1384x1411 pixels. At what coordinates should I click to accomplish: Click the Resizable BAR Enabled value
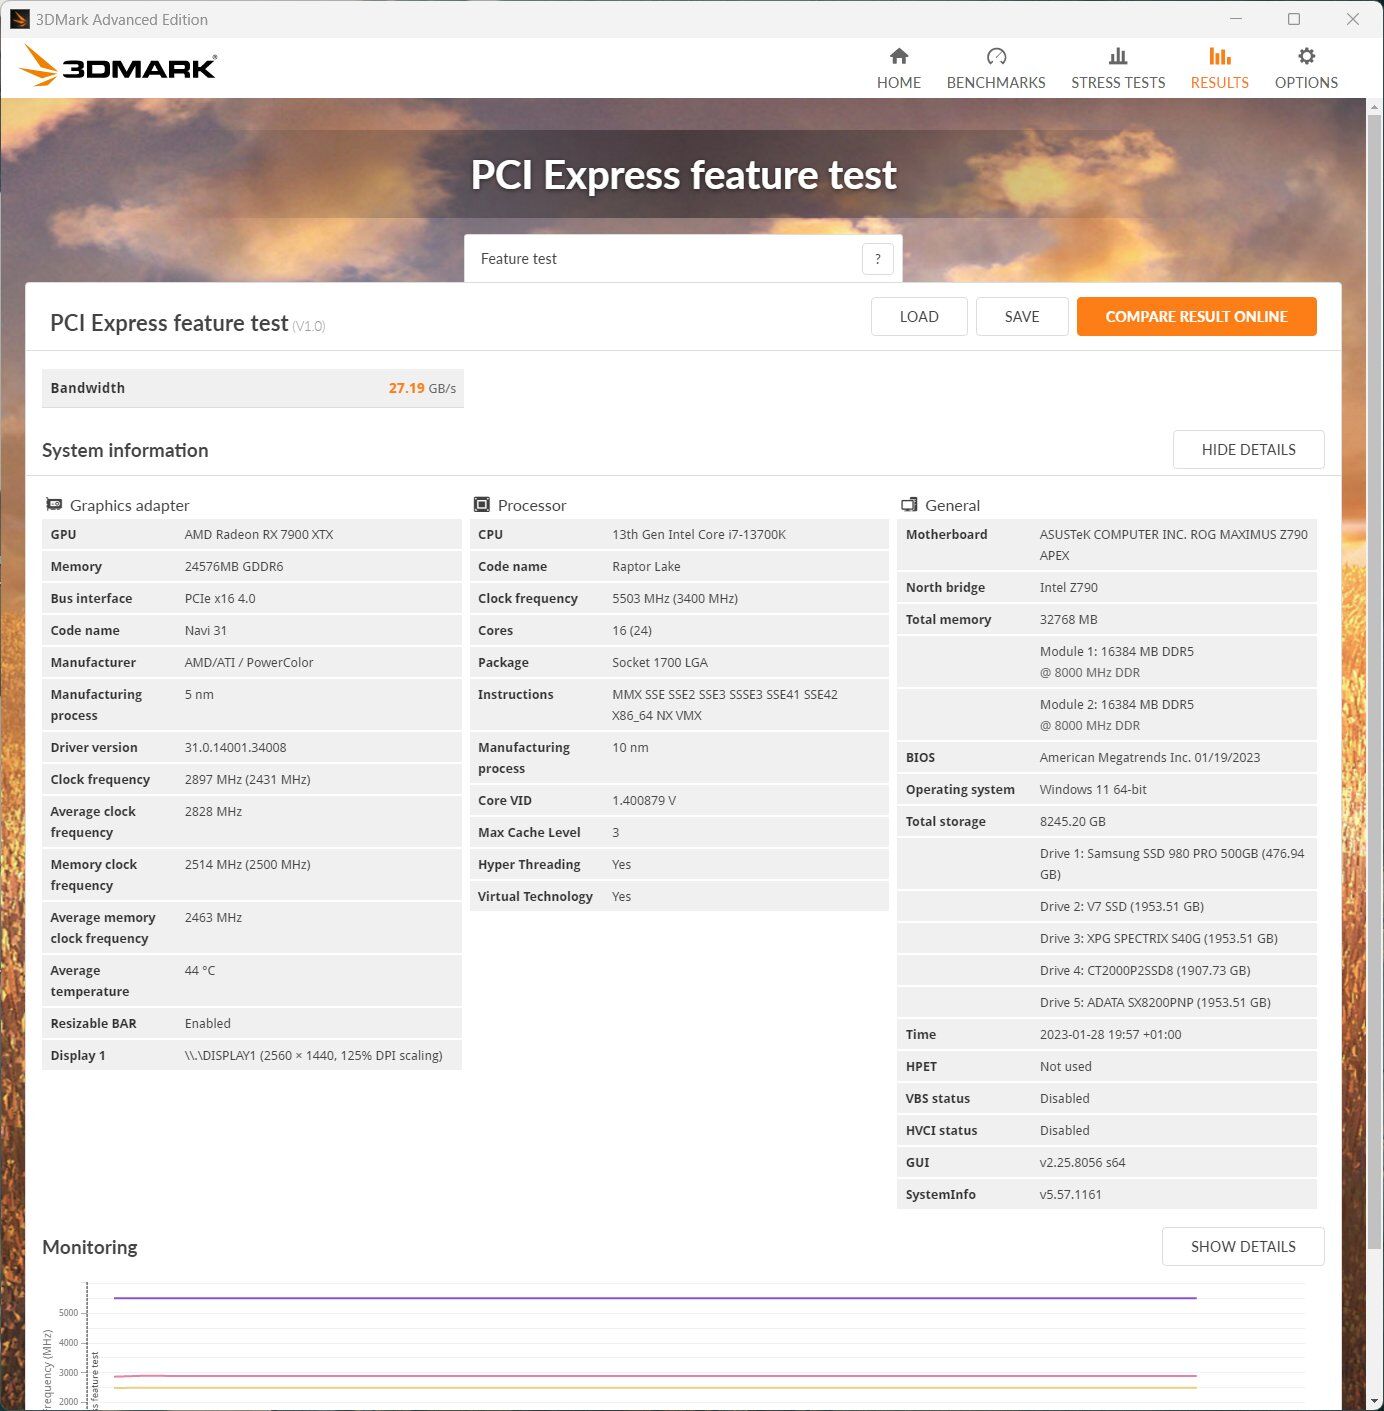click(x=208, y=1024)
